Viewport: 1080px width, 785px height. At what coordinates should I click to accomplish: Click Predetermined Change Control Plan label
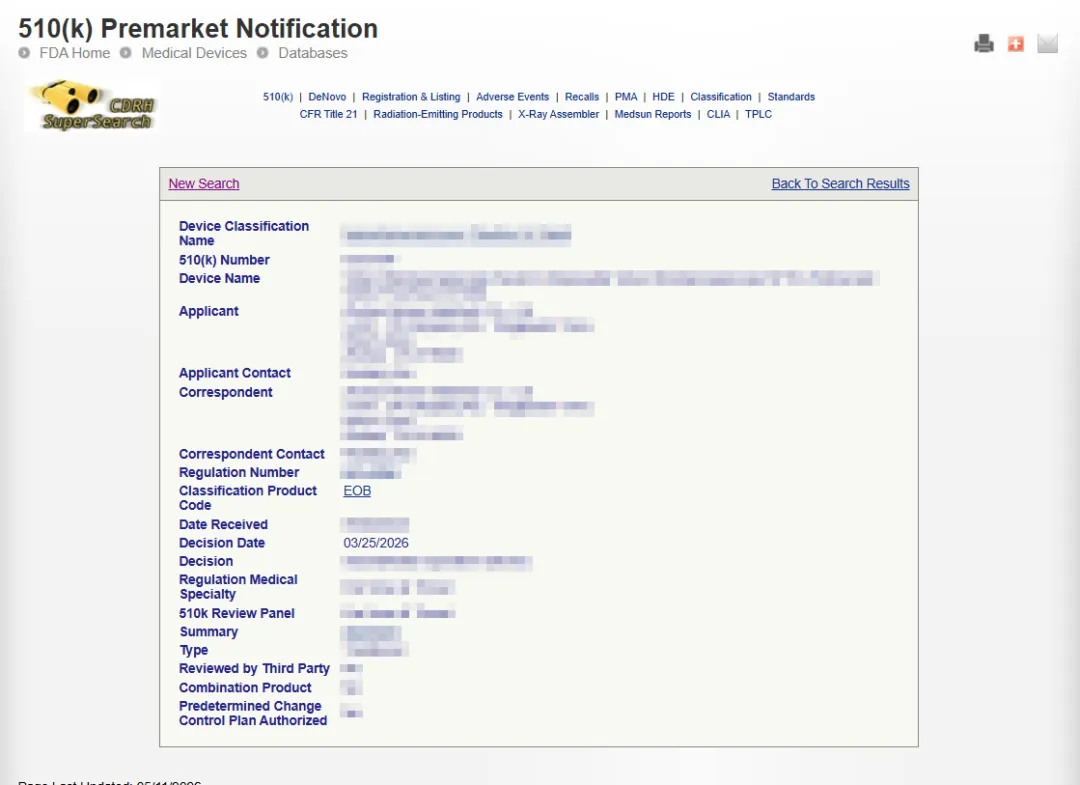253,713
